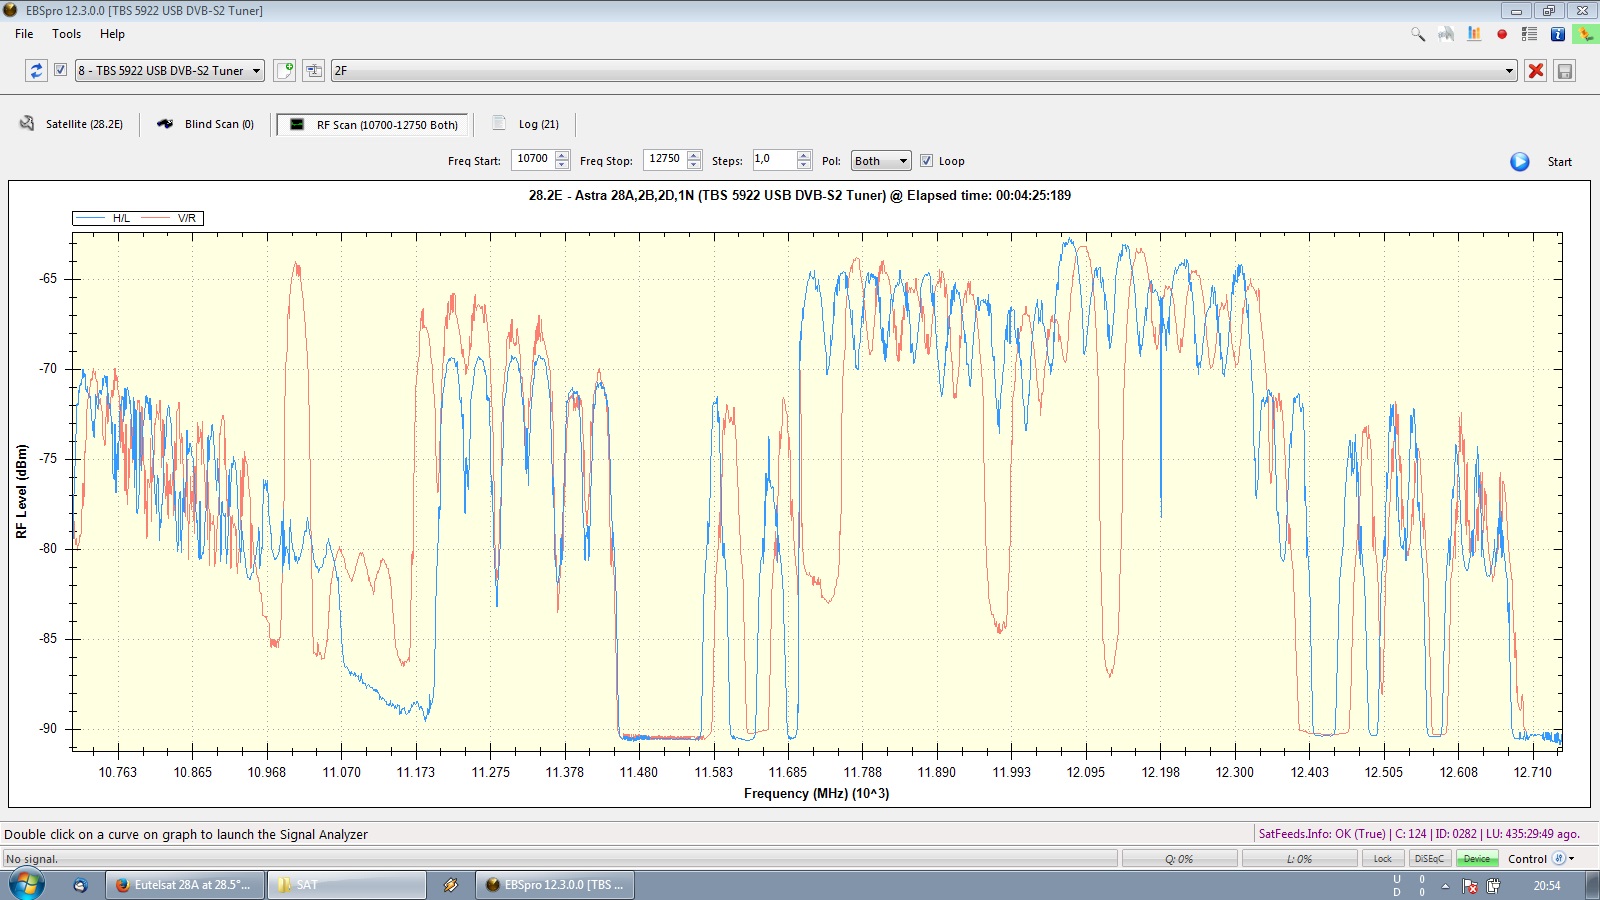The image size is (1600, 900).
Task: Show hidden system tray icons arrow
Action: coord(1445,886)
